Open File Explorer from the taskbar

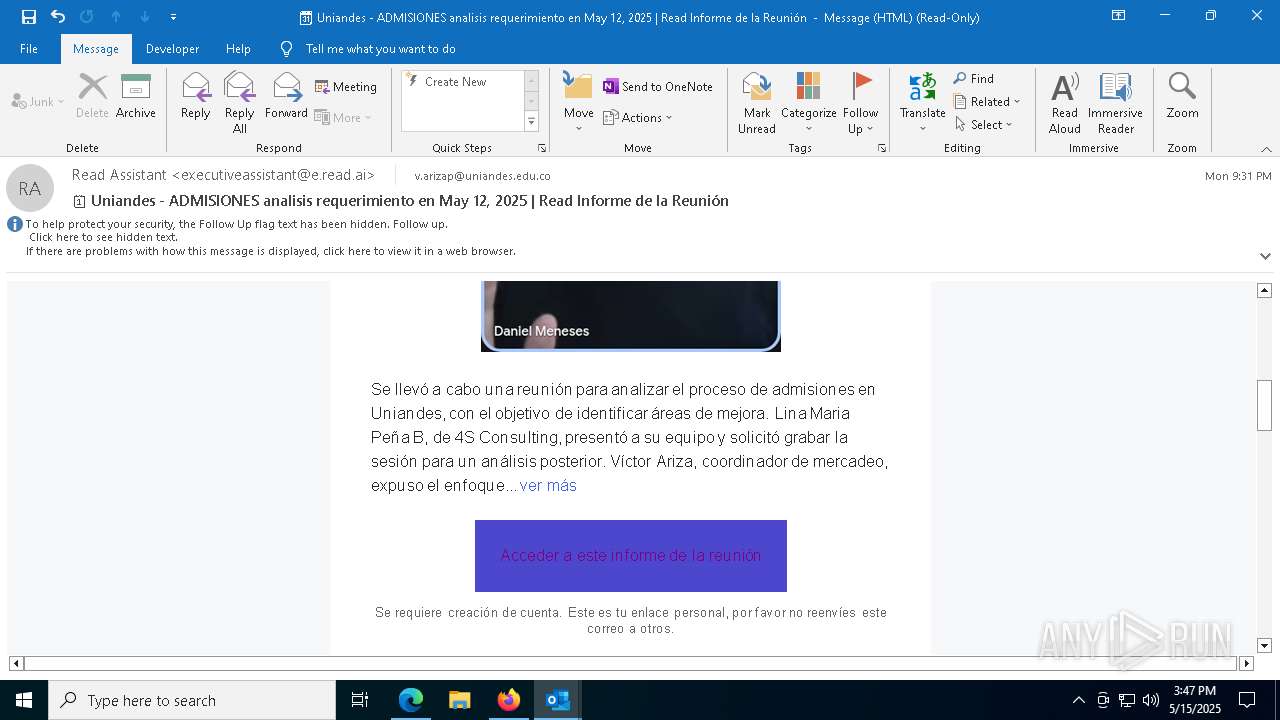[460, 700]
